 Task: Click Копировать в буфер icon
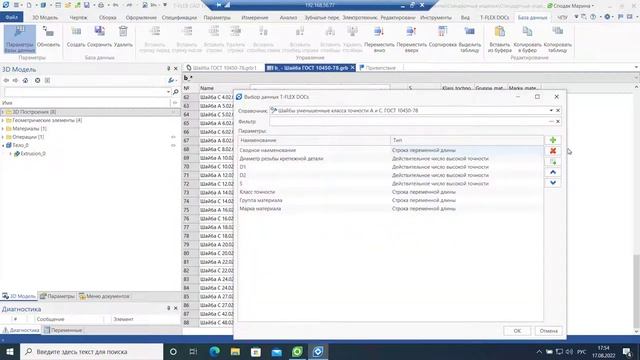(x=527, y=39)
